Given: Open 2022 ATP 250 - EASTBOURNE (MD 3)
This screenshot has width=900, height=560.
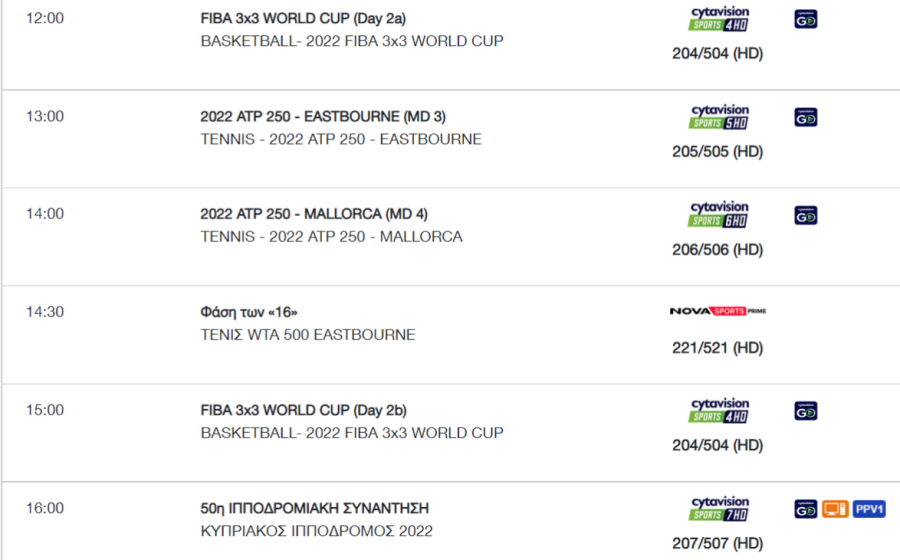Looking at the screenshot, I should point(323,116).
